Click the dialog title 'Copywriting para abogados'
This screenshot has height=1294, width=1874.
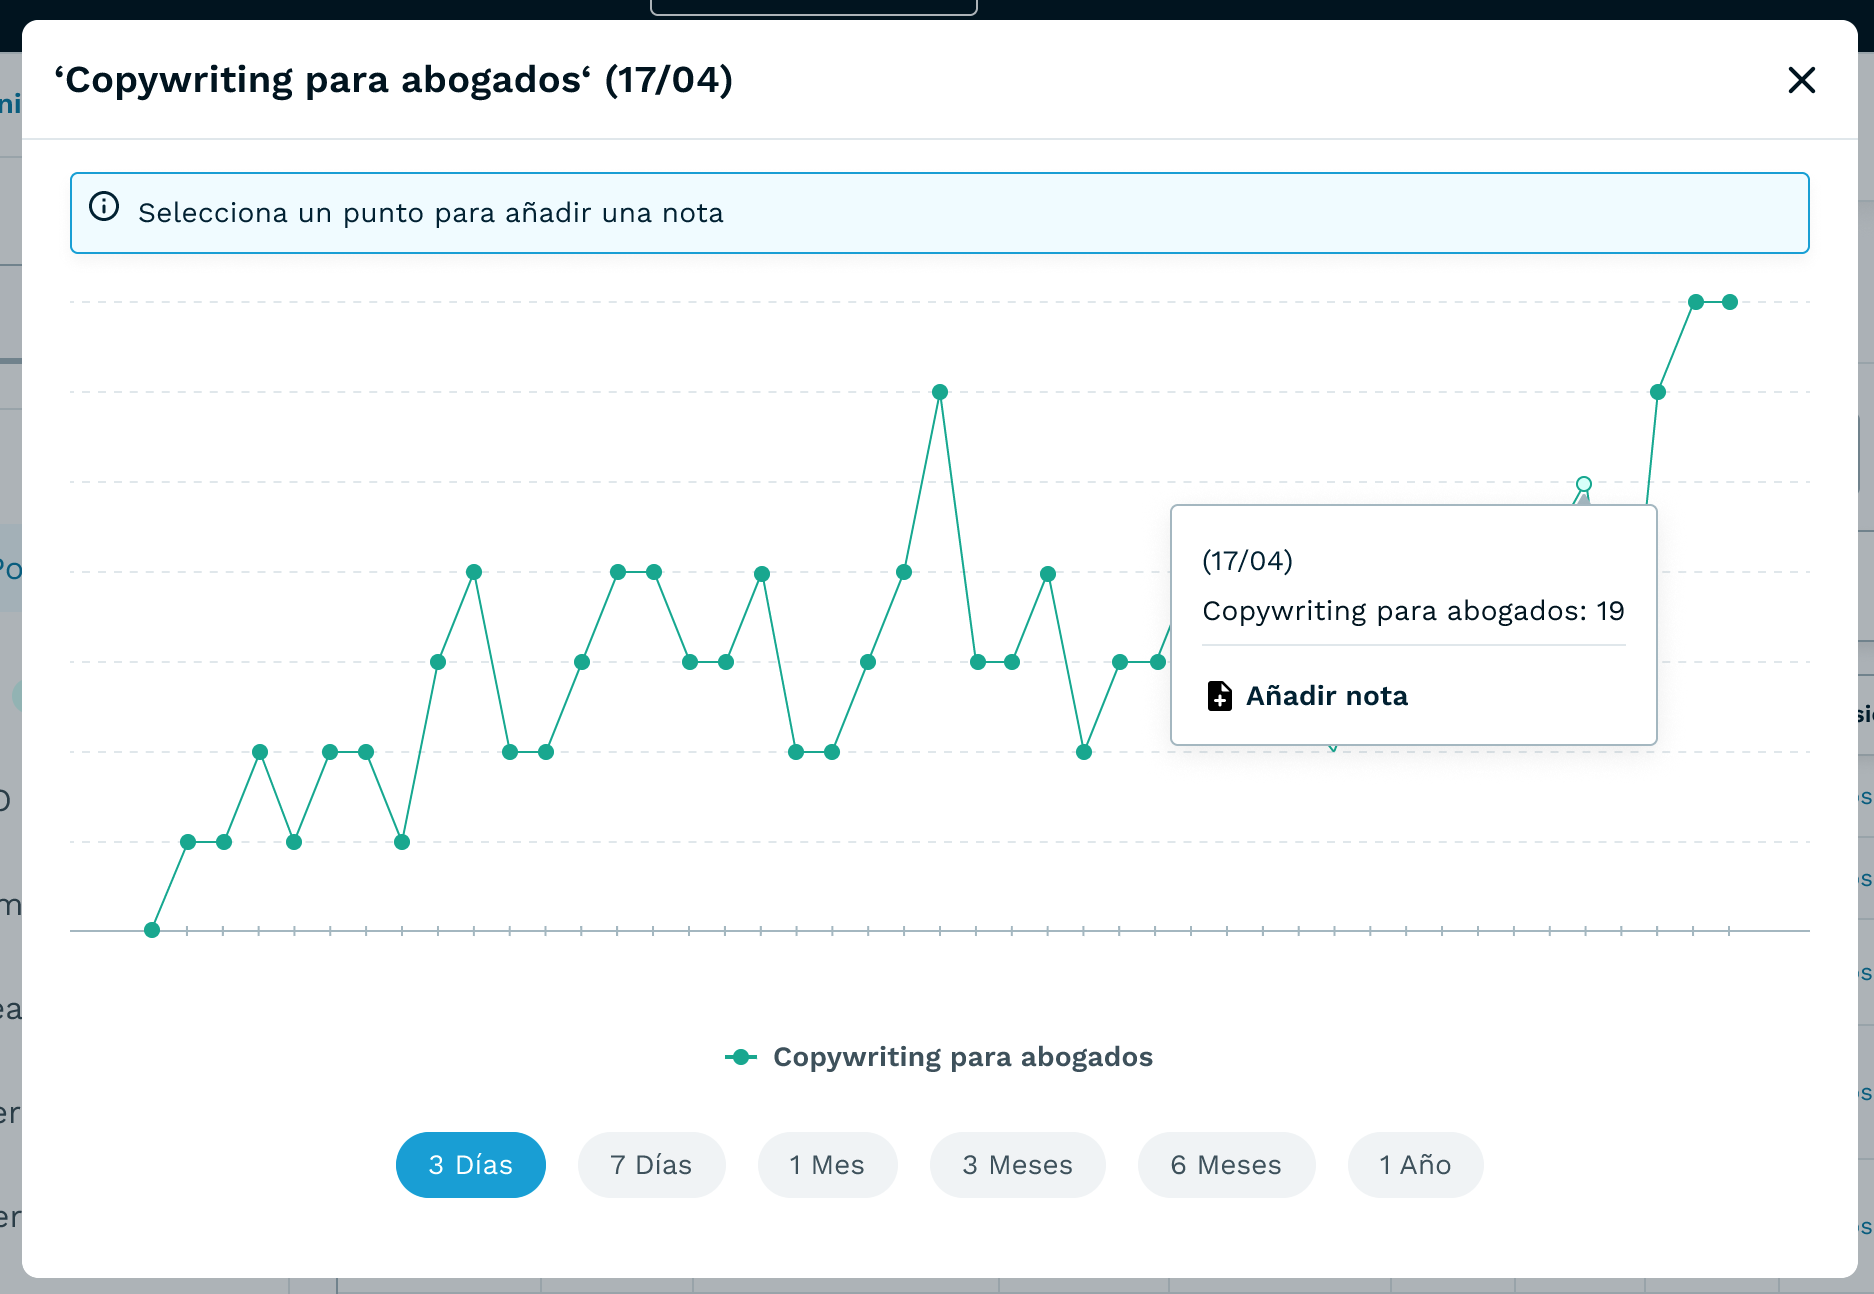(393, 80)
